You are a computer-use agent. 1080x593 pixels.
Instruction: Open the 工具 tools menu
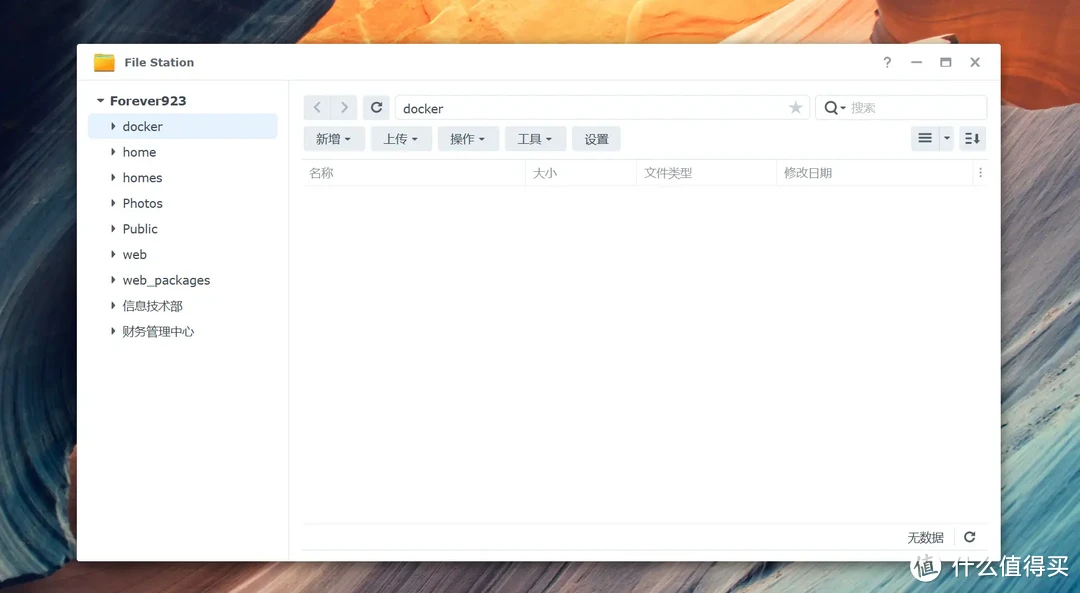tap(534, 138)
